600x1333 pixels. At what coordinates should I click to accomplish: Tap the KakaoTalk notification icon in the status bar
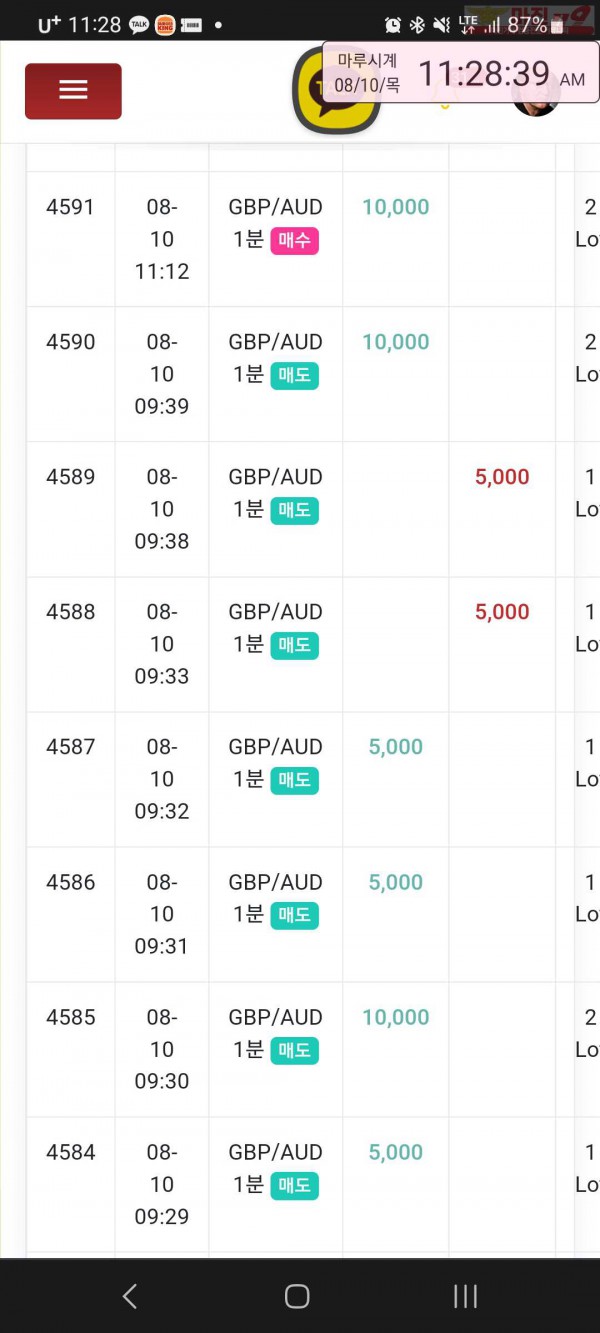(x=139, y=25)
